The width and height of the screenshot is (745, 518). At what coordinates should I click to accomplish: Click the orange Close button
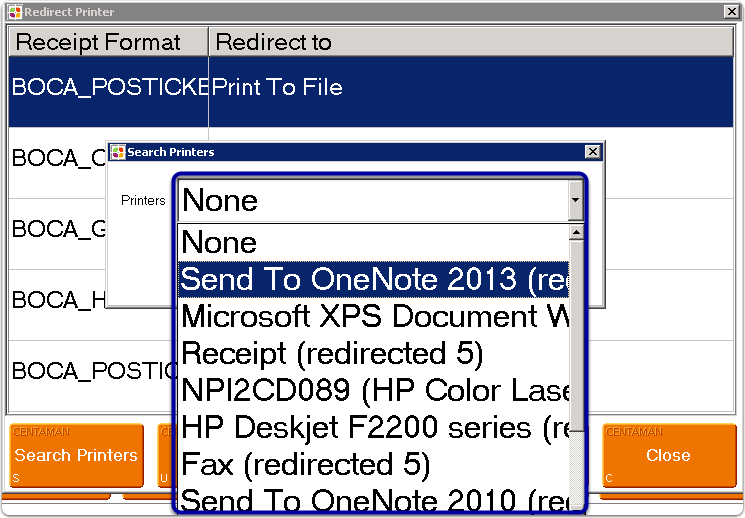669,455
